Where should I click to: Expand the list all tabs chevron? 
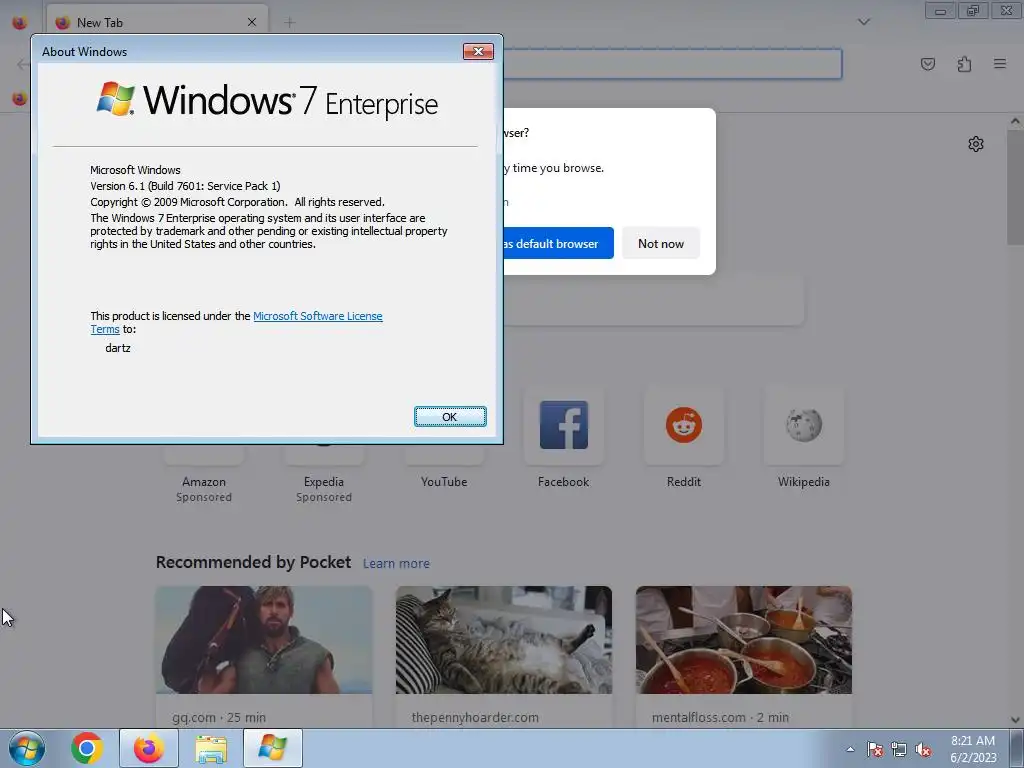863,22
